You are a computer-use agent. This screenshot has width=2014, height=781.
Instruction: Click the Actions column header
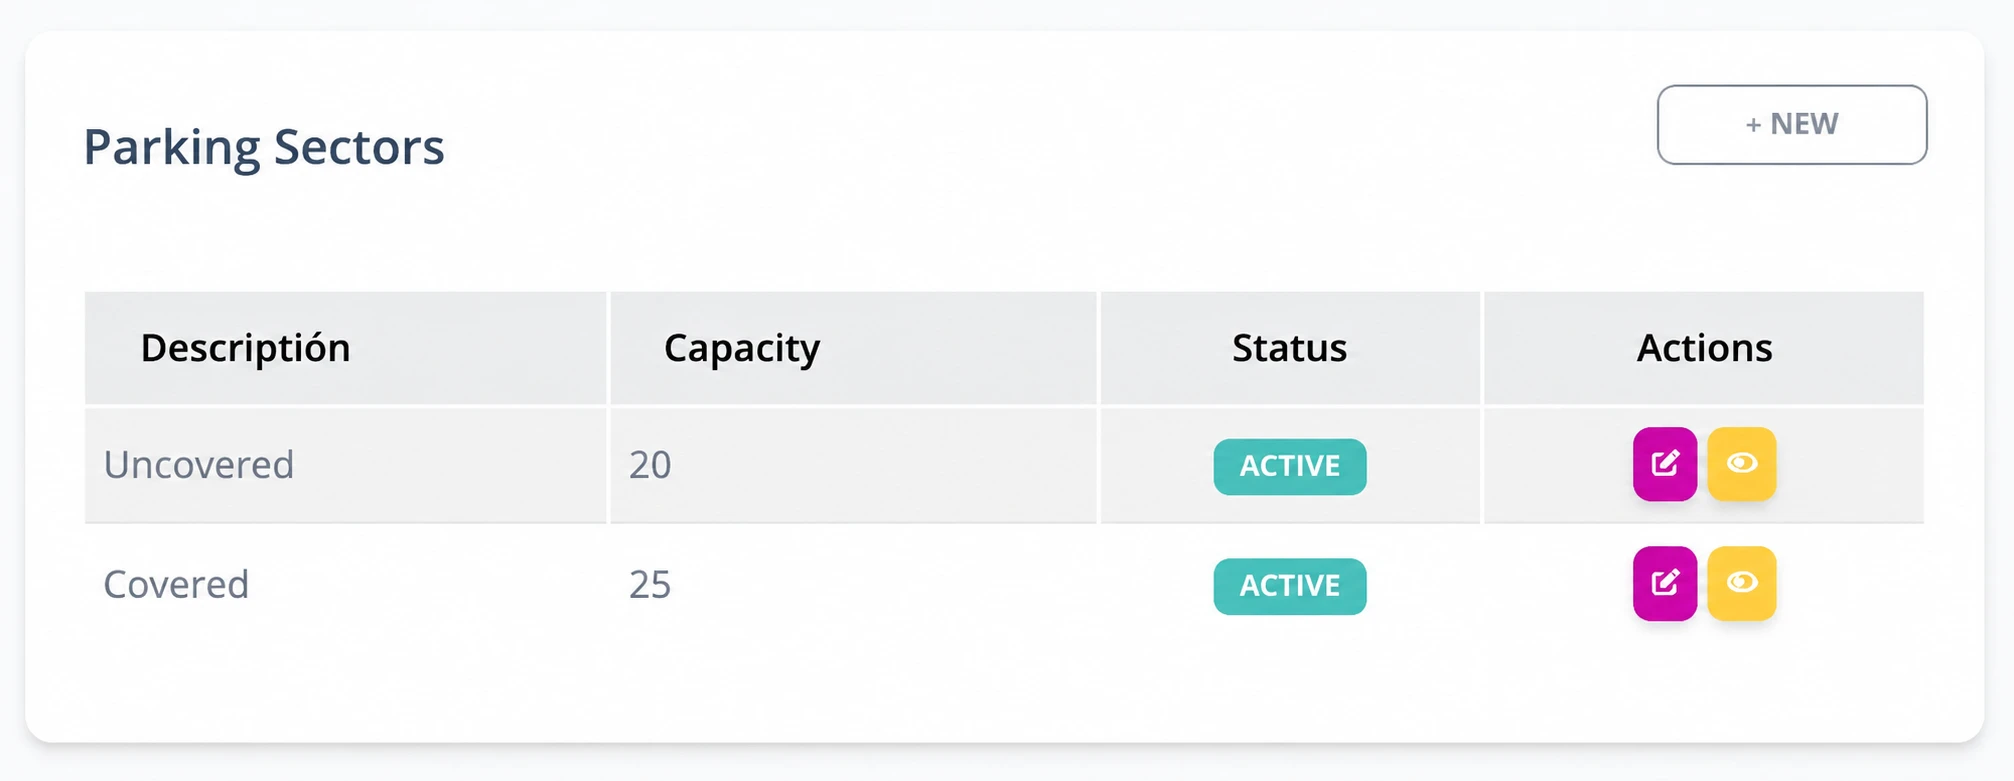tap(1704, 348)
